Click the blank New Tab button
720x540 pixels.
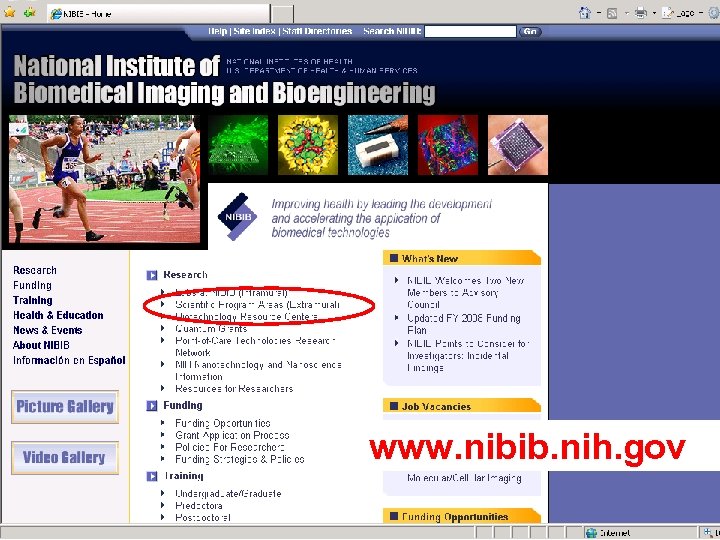coord(282,14)
